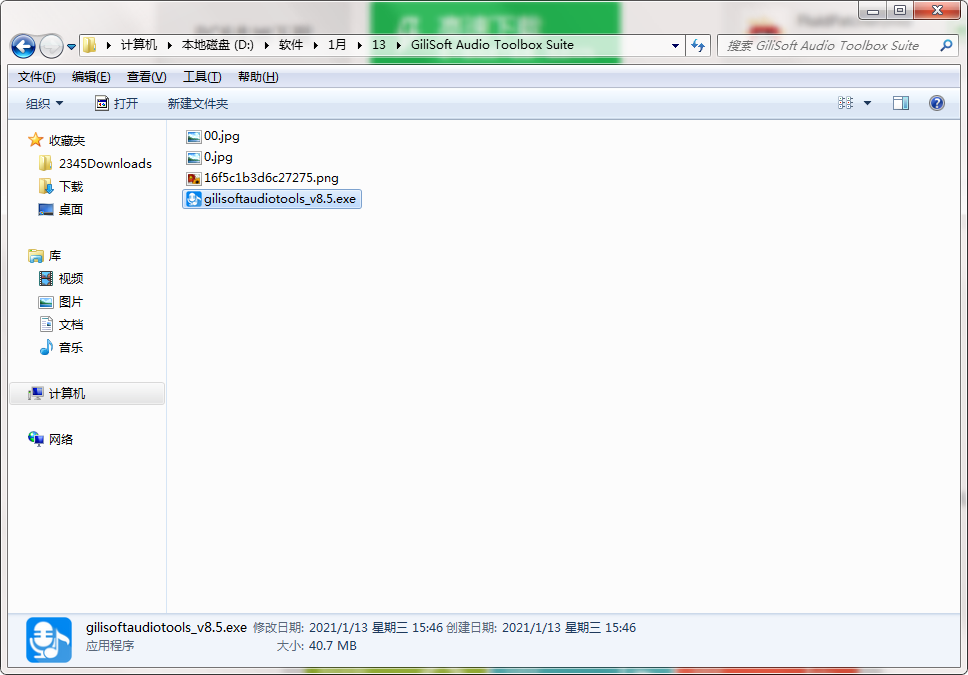The width and height of the screenshot is (968, 675).
Task: Open the 图片 library
Action: (70, 302)
